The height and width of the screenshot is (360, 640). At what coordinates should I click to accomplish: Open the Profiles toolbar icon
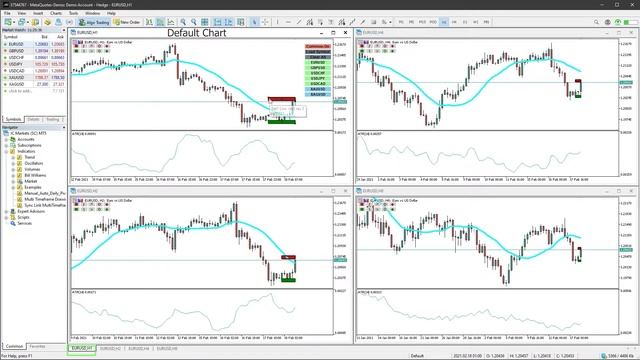[21, 22]
